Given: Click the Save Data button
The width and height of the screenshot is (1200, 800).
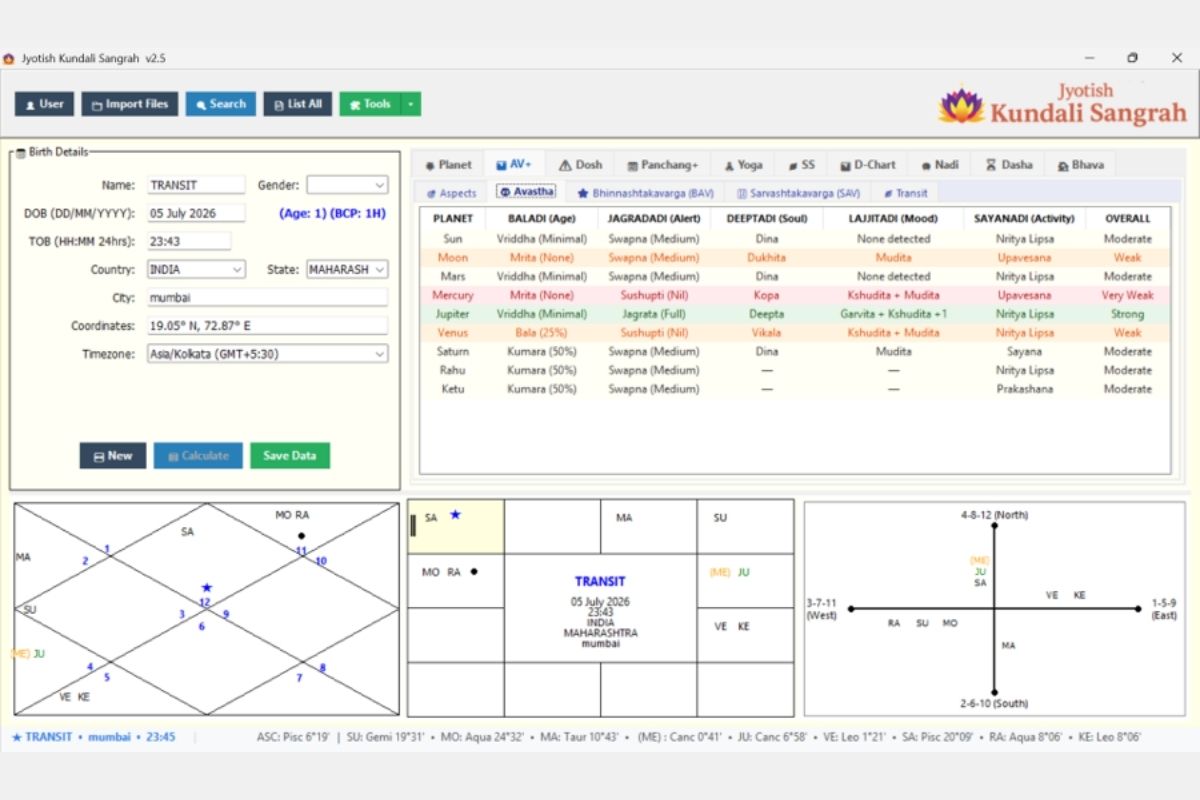Looking at the screenshot, I should click(x=290, y=456).
